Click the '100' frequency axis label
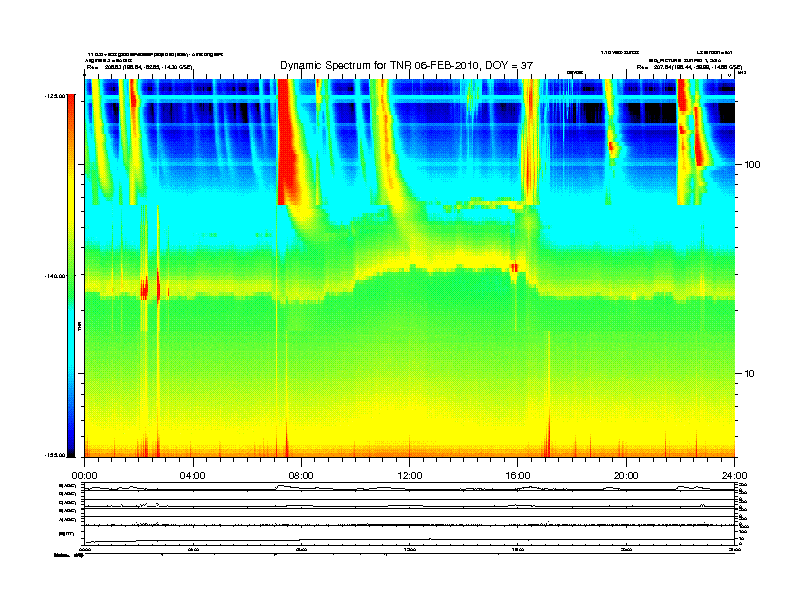 (x=752, y=165)
